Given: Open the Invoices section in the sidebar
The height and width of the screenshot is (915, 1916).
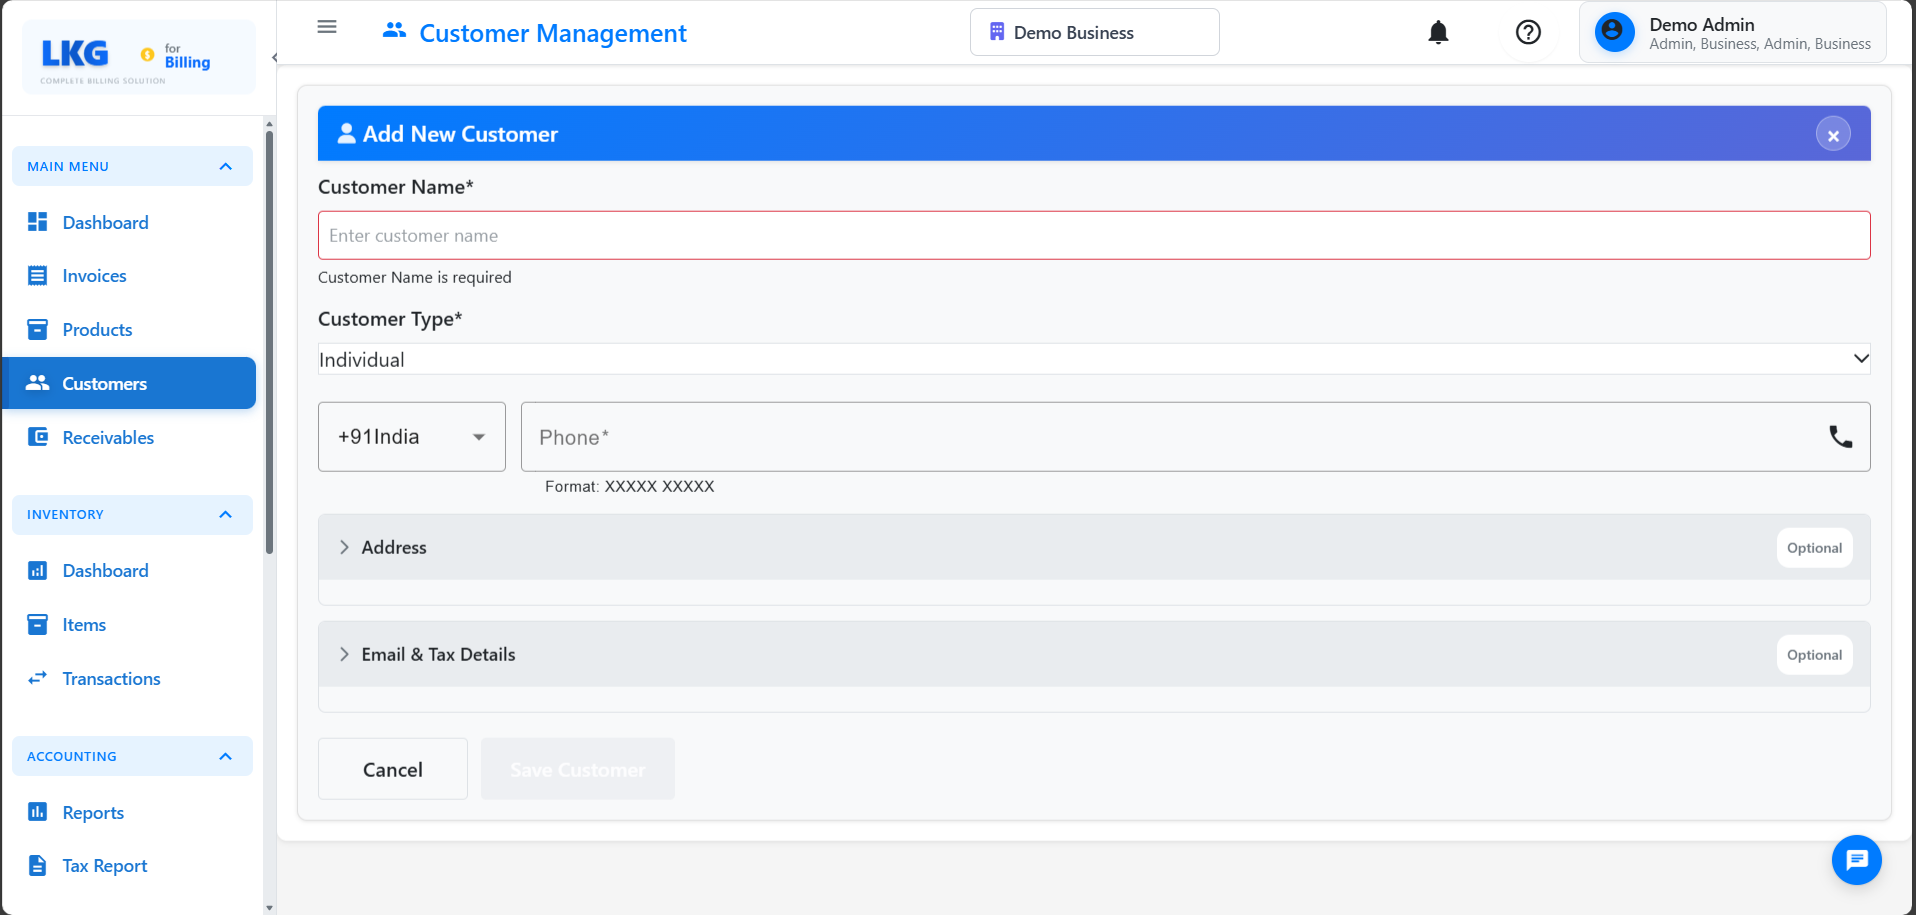Looking at the screenshot, I should tap(94, 275).
